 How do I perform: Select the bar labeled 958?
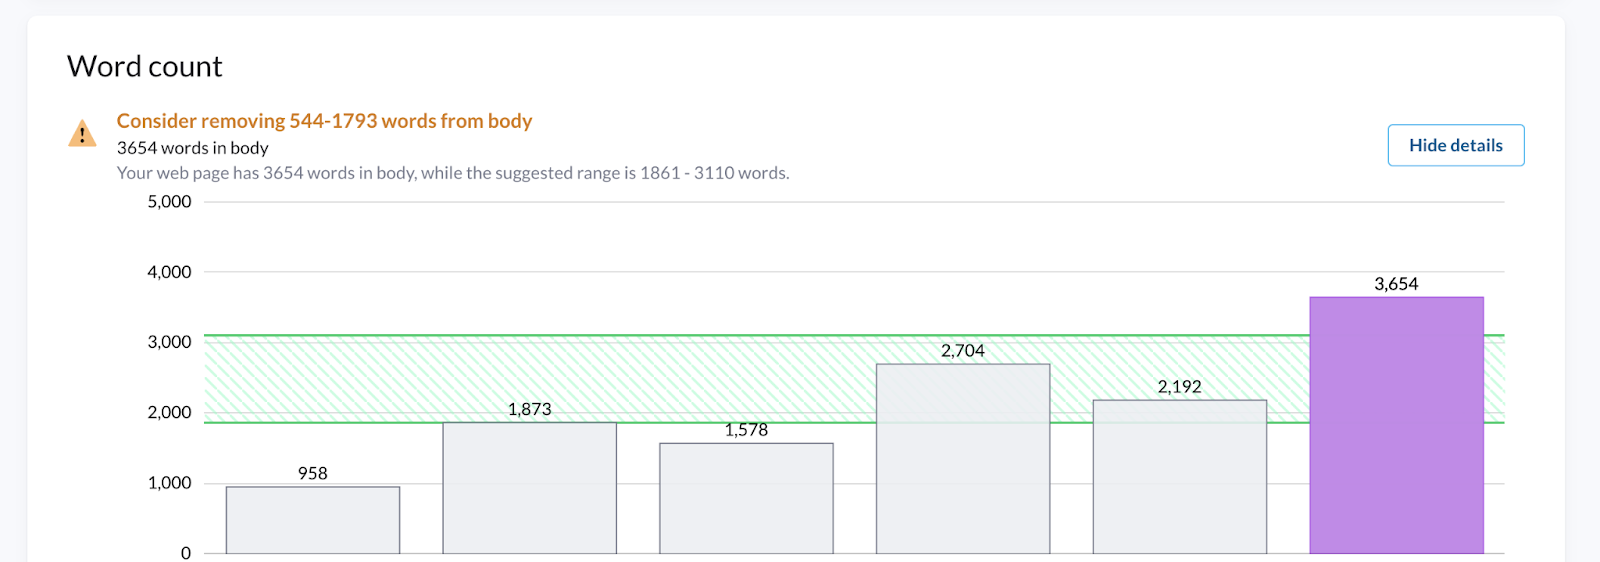click(313, 520)
